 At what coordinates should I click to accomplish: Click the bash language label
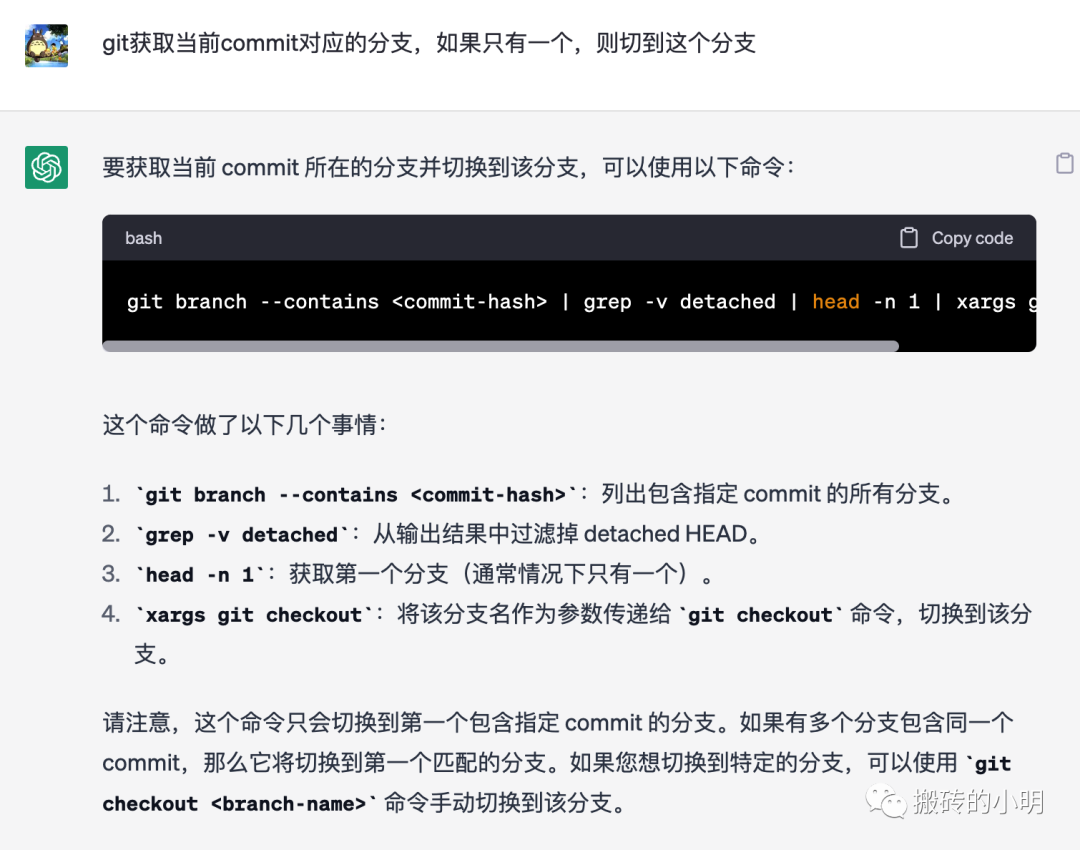tap(143, 238)
